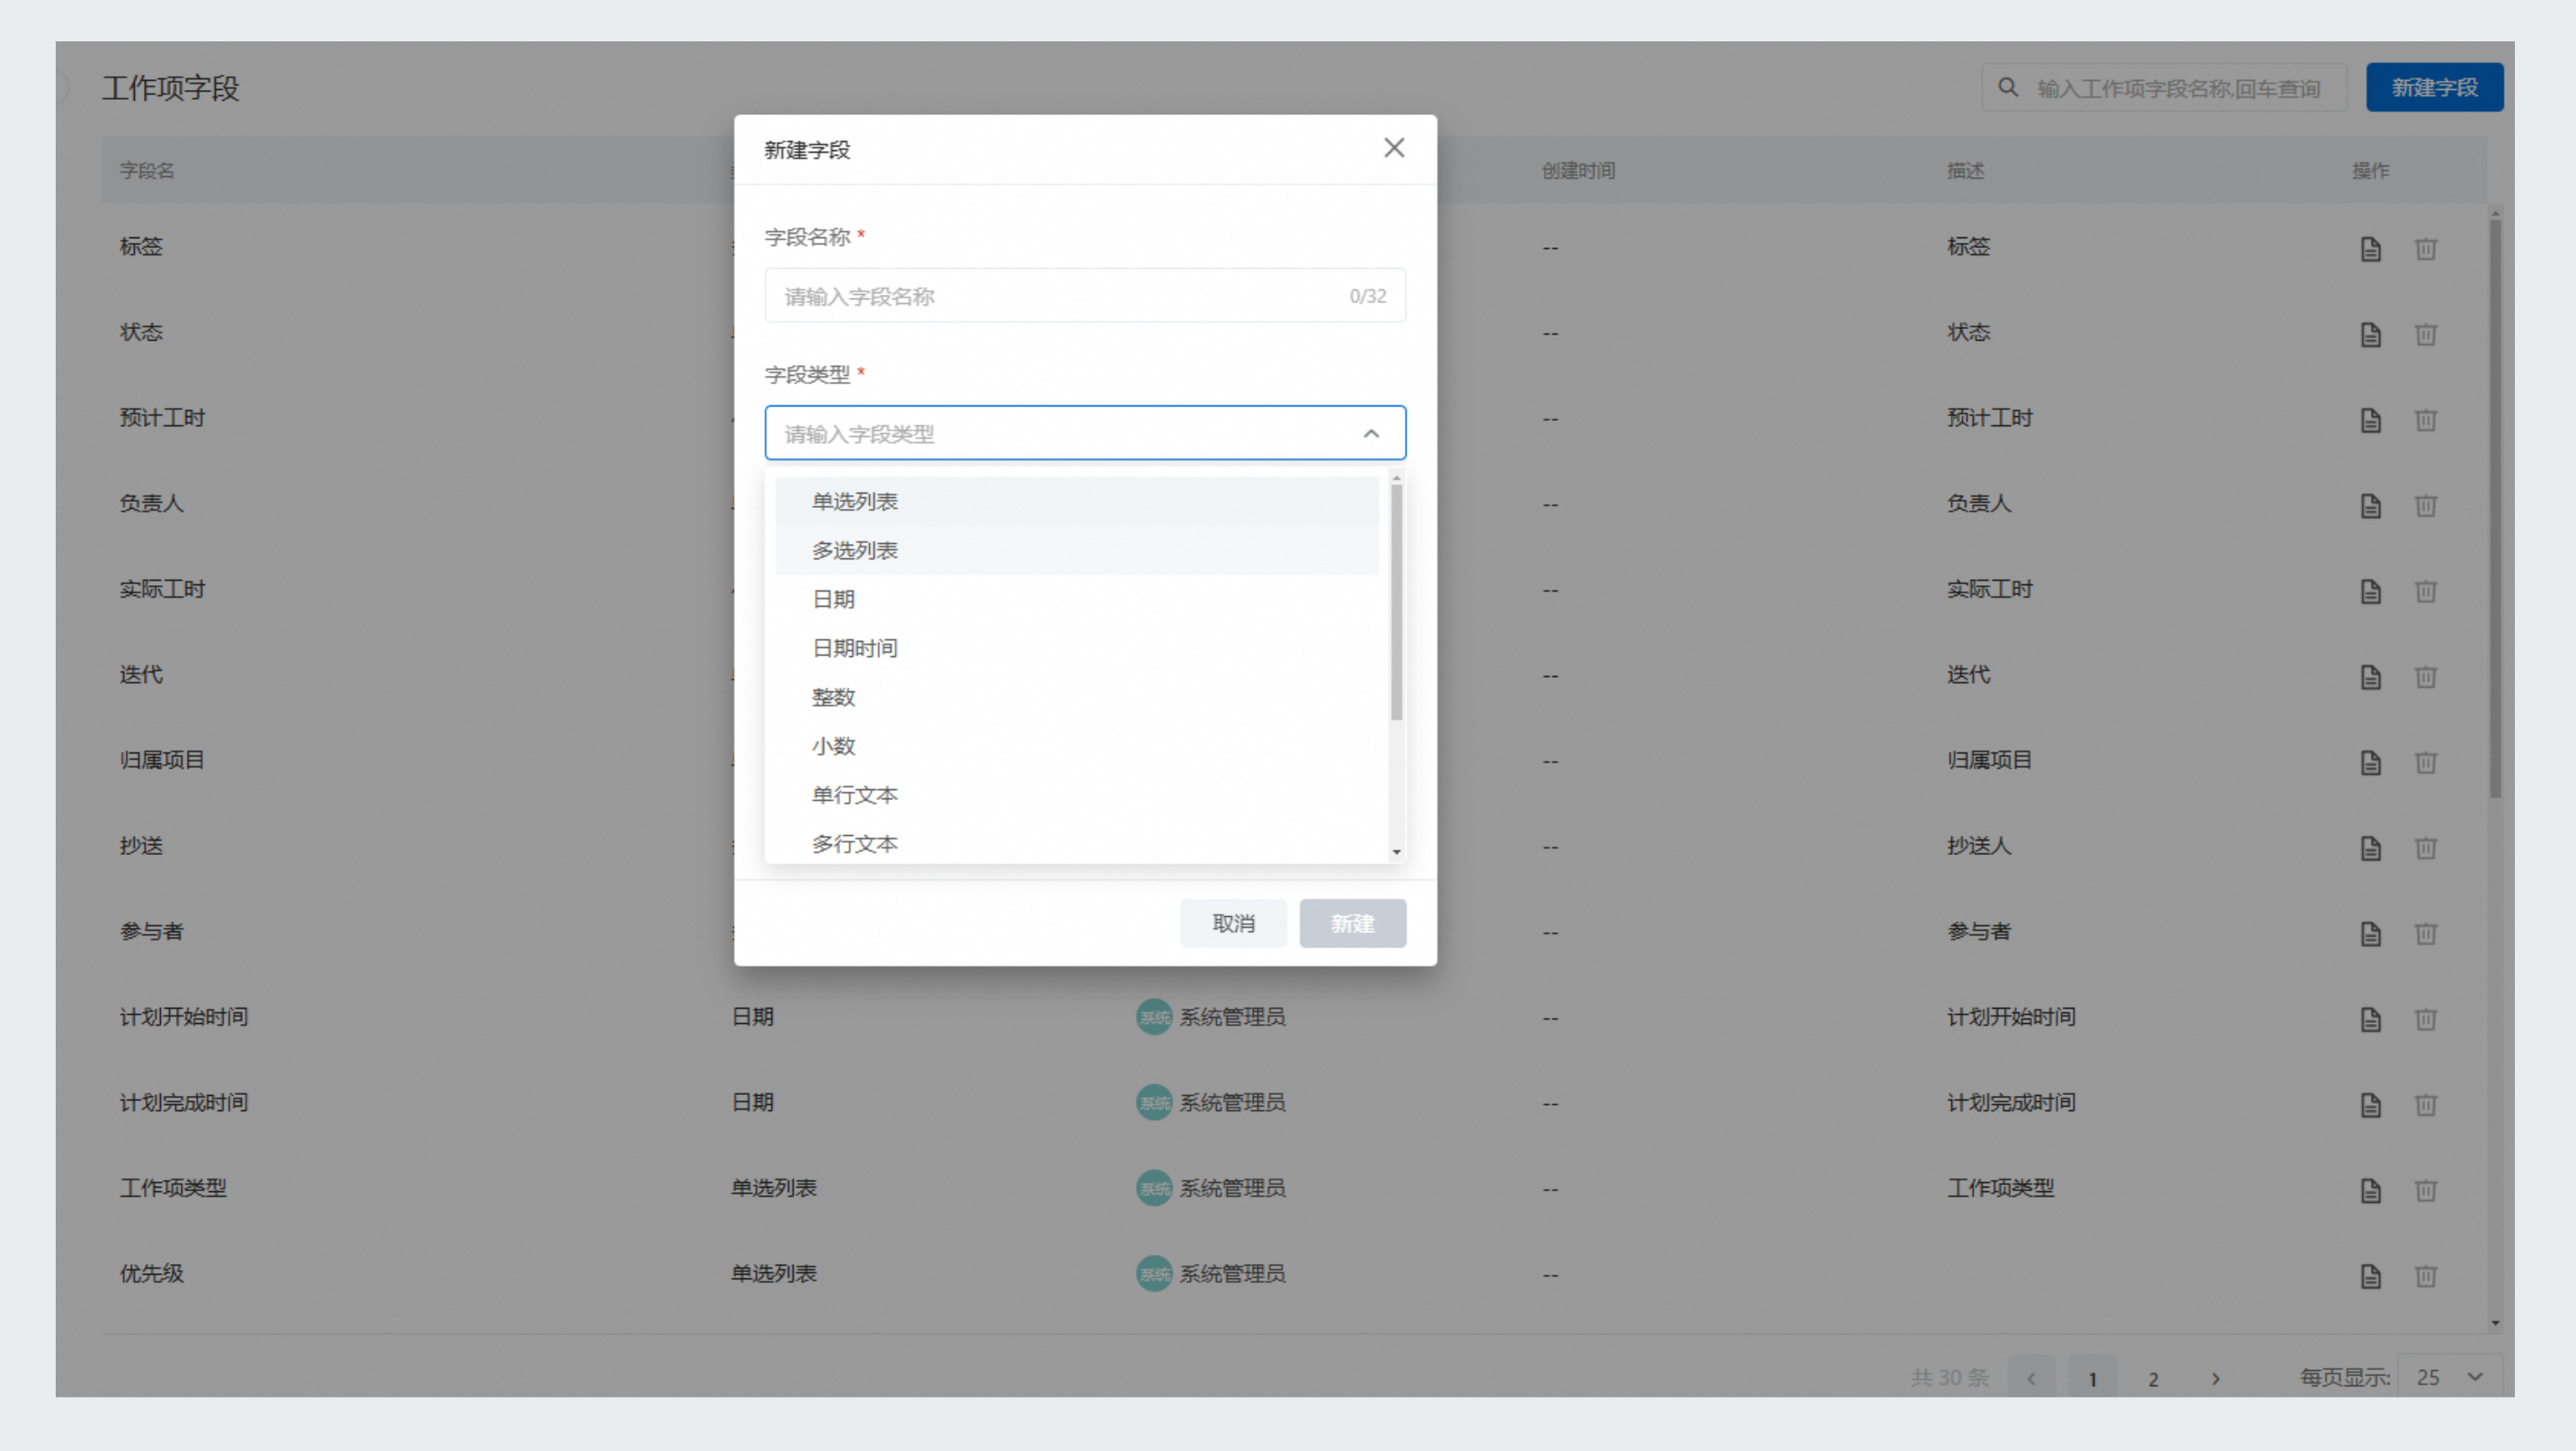Click 抄送人 description cell

coord(1978,846)
